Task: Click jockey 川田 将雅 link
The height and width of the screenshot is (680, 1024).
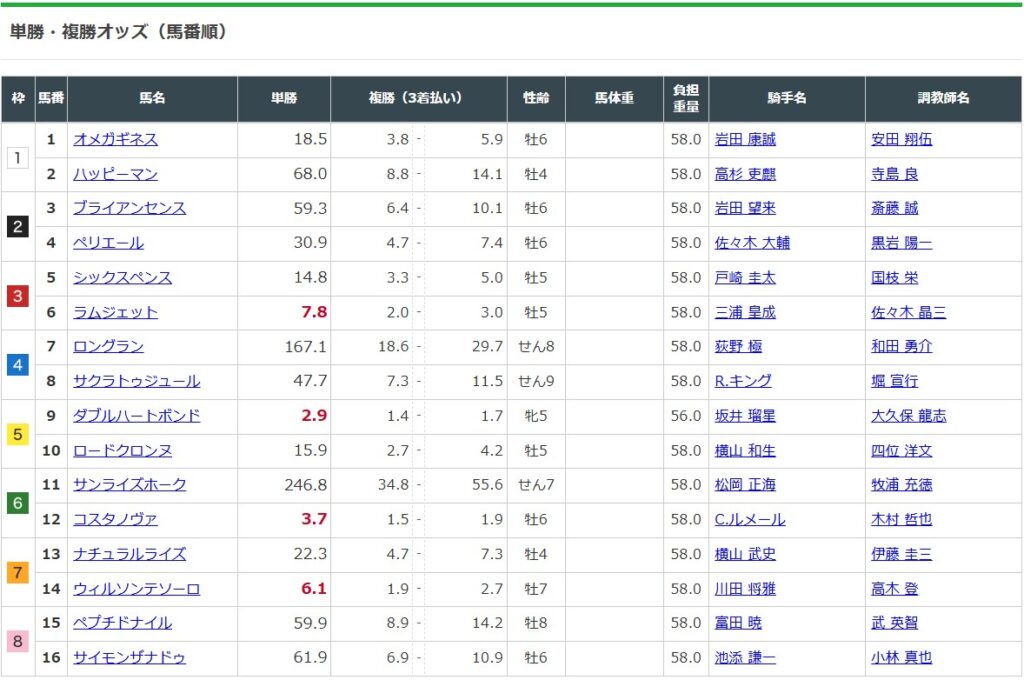Action: point(745,589)
